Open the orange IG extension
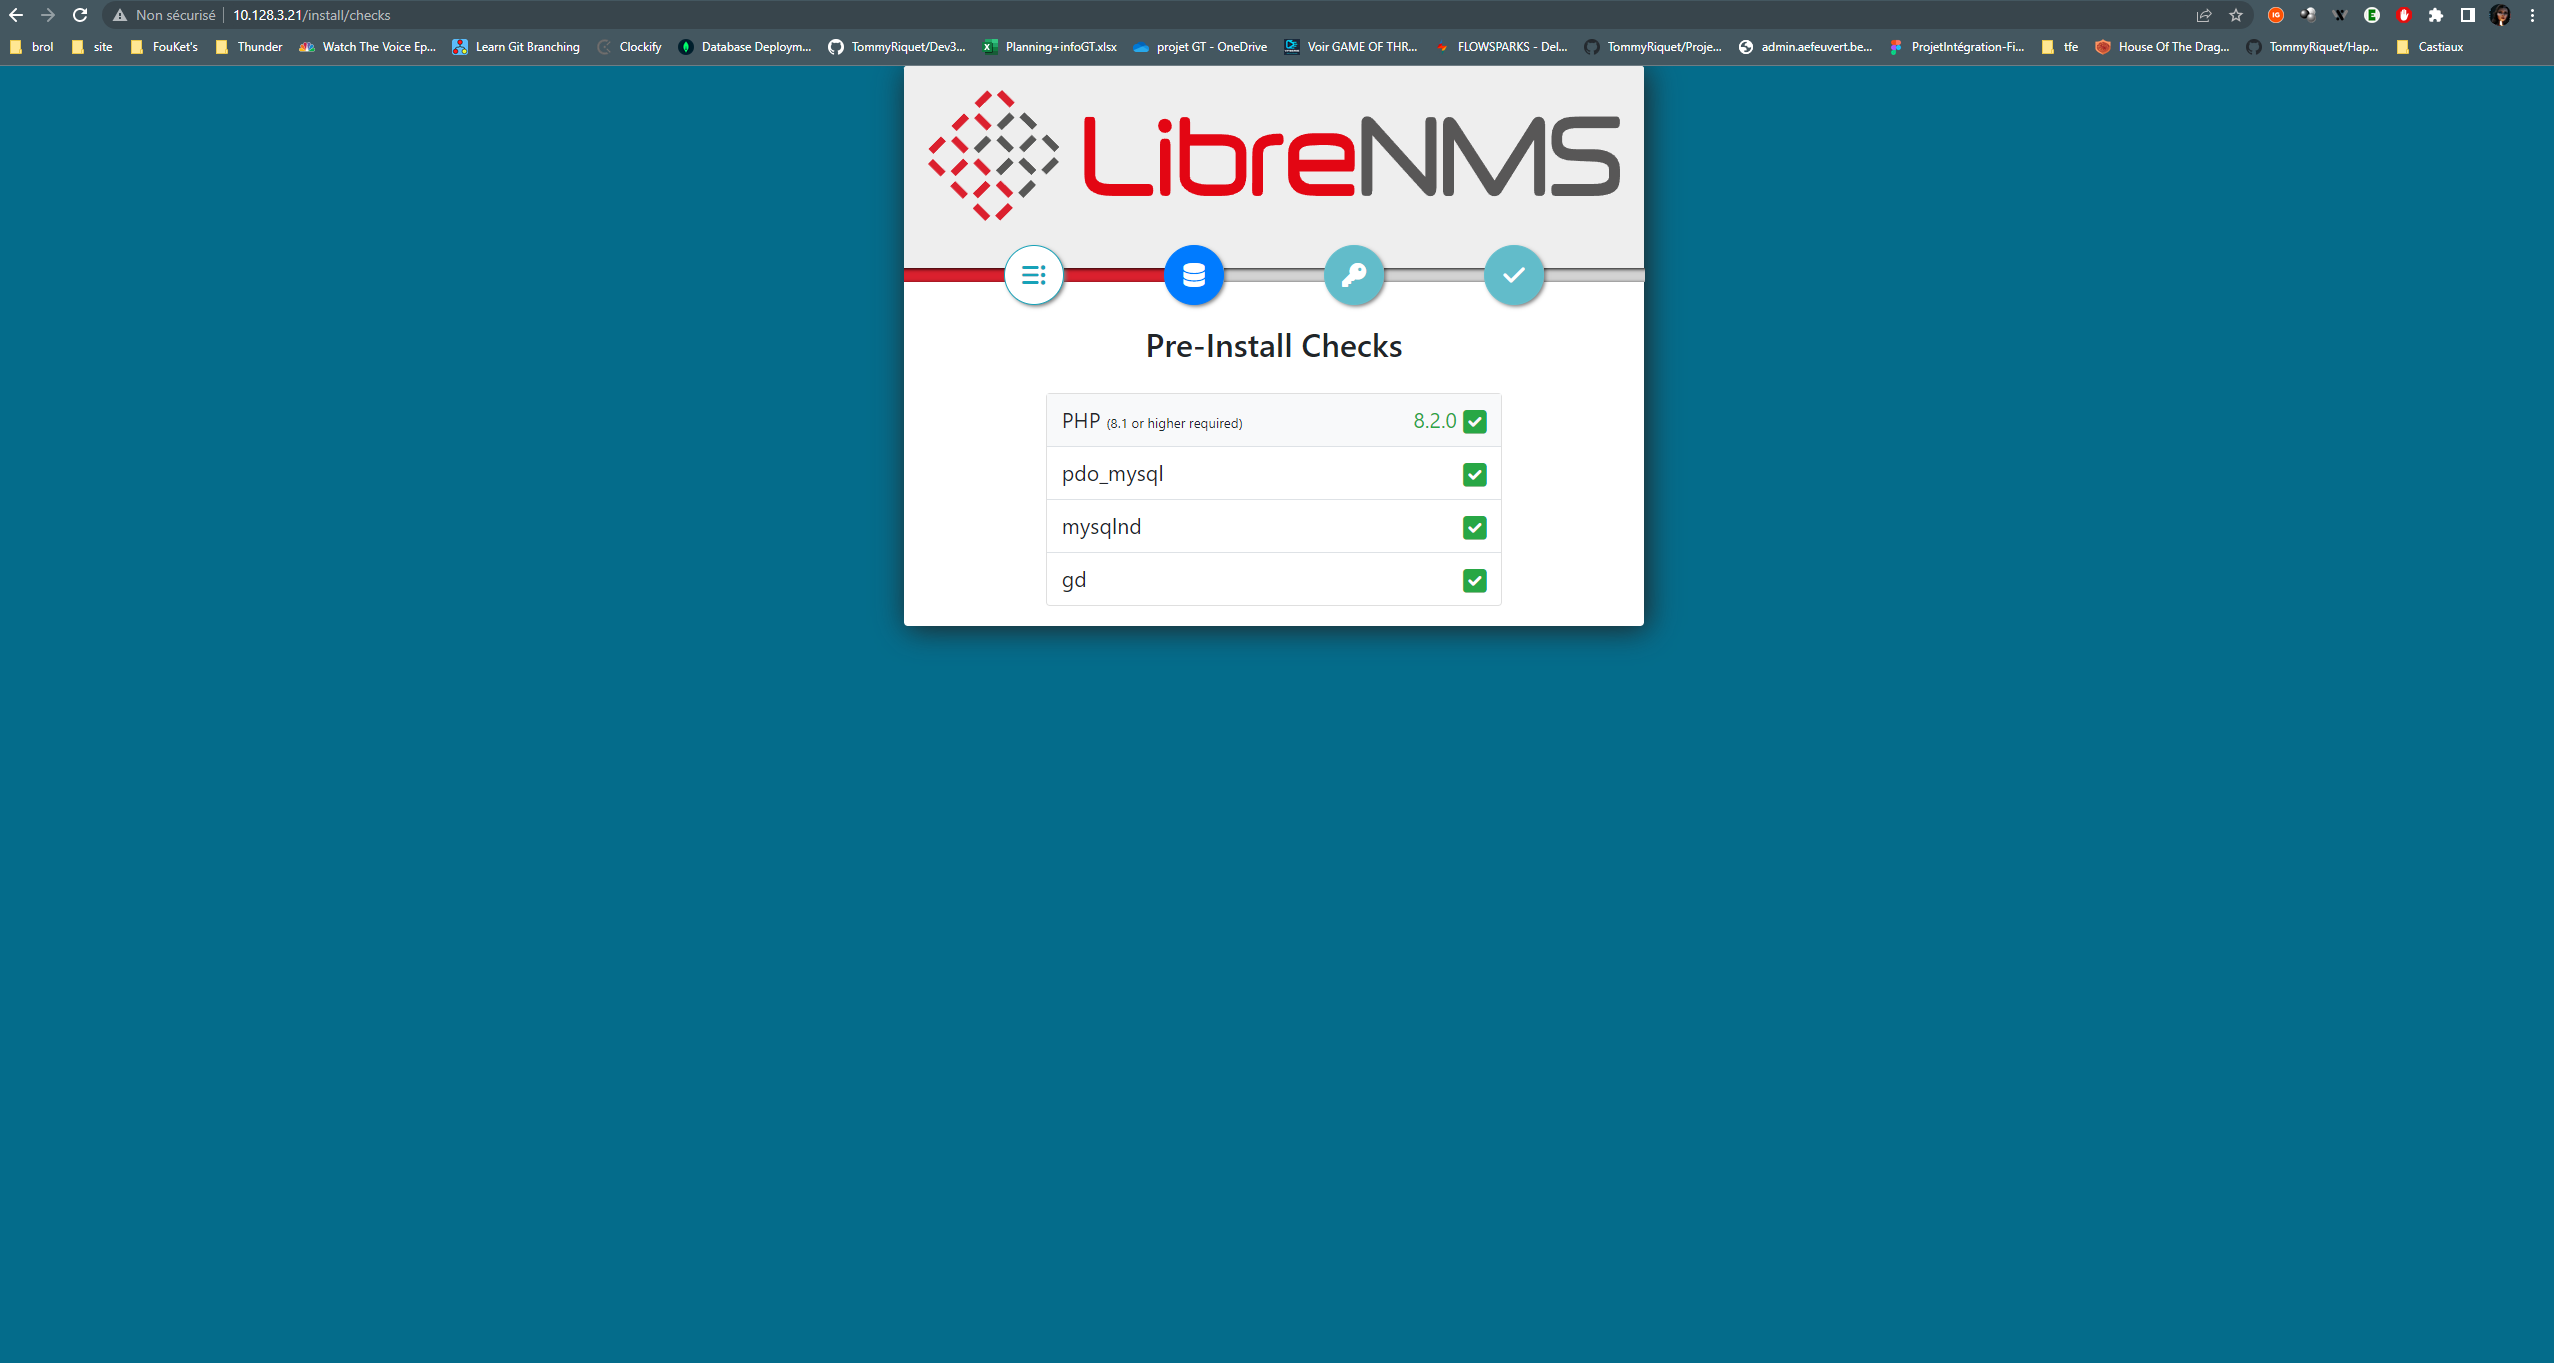The image size is (2554, 1363). click(2276, 15)
